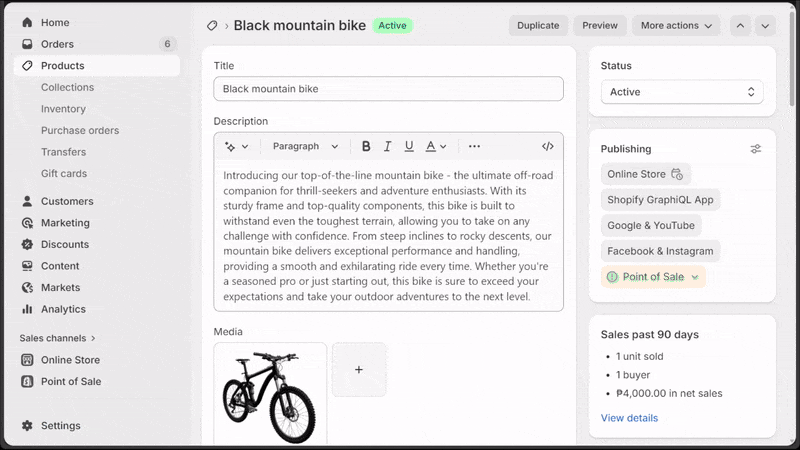Click the '₱4,000.00 in net sales' text

pos(669,393)
